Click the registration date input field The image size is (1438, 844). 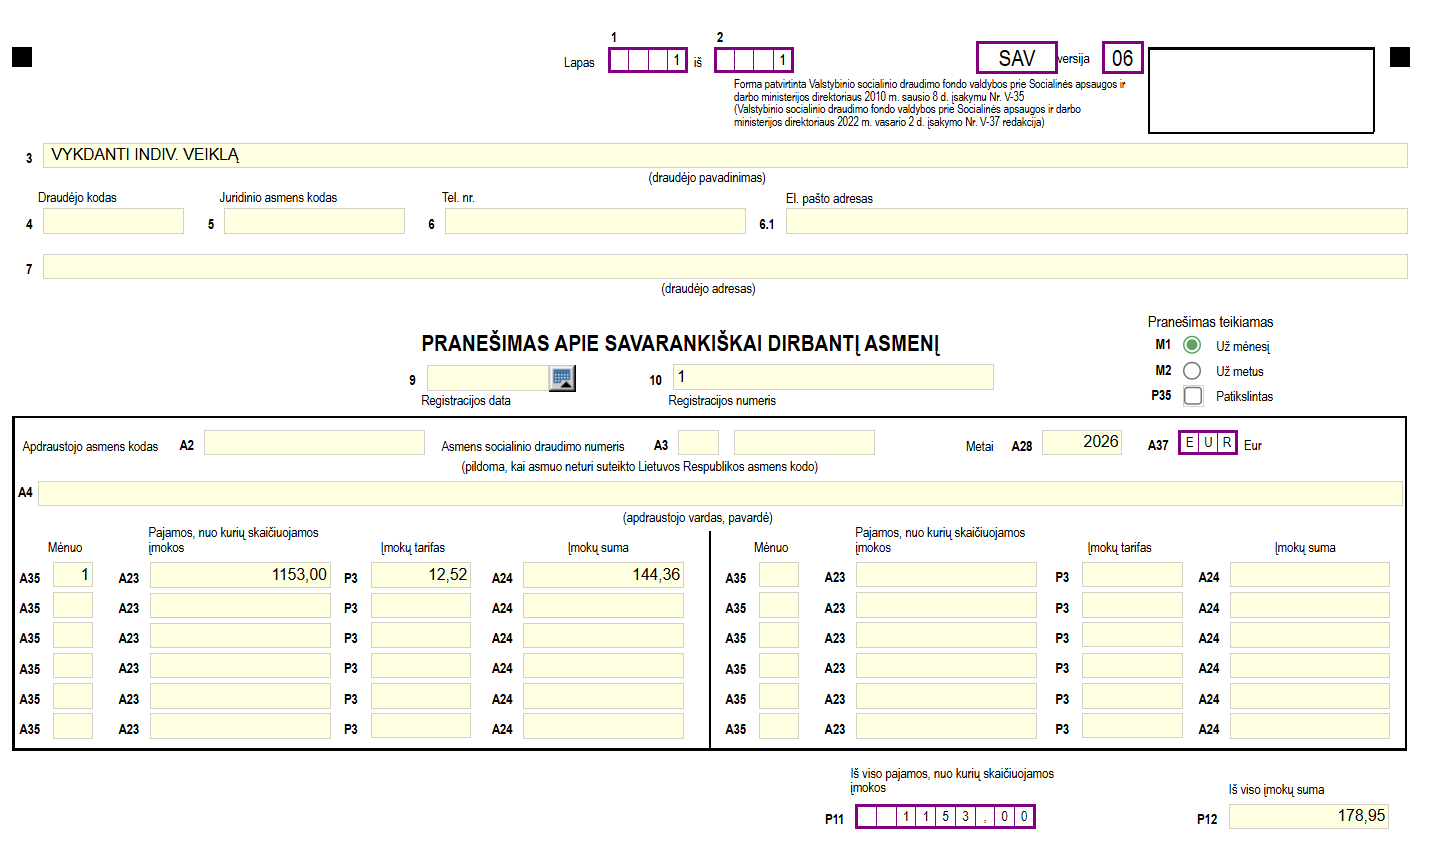(x=488, y=378)
